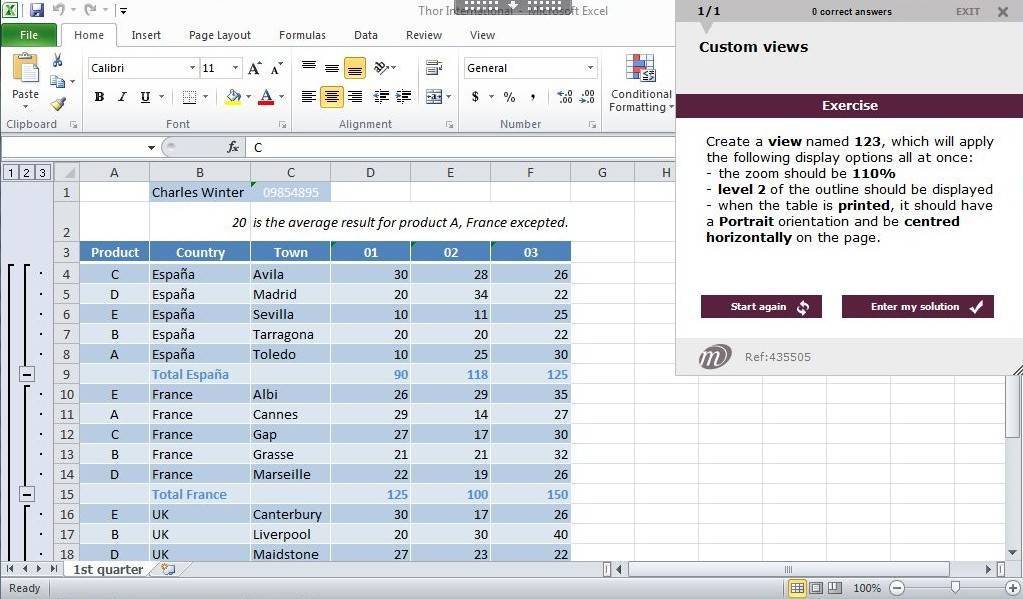
Task: Click the Start again button
Action: tap(761, 307)
